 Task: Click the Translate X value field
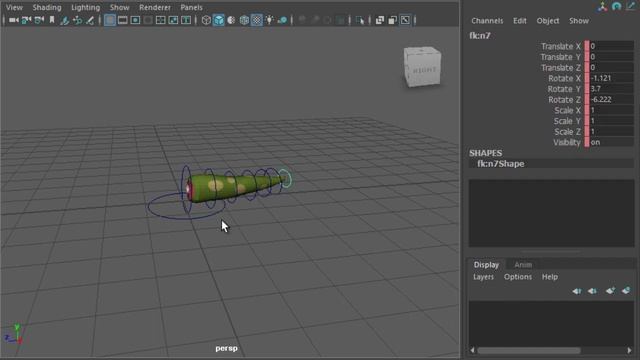pos(611,46)
